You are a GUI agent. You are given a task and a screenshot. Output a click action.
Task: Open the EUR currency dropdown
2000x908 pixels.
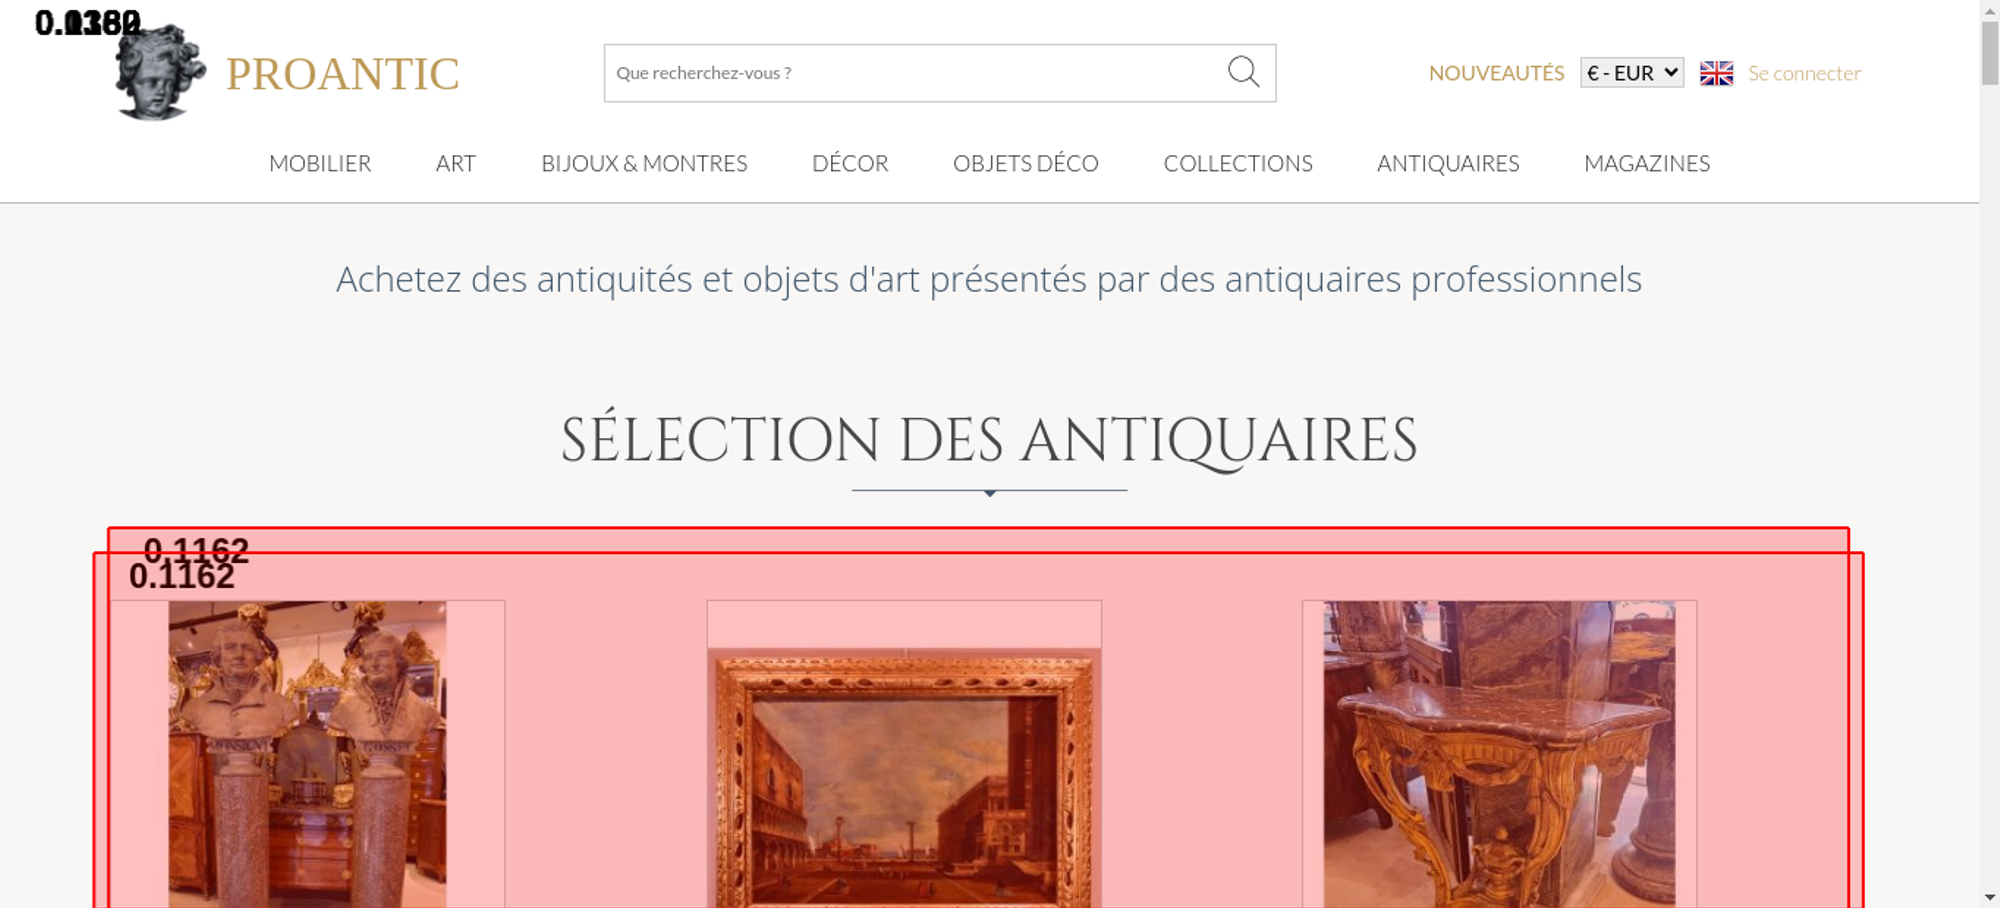[1632, 73]
